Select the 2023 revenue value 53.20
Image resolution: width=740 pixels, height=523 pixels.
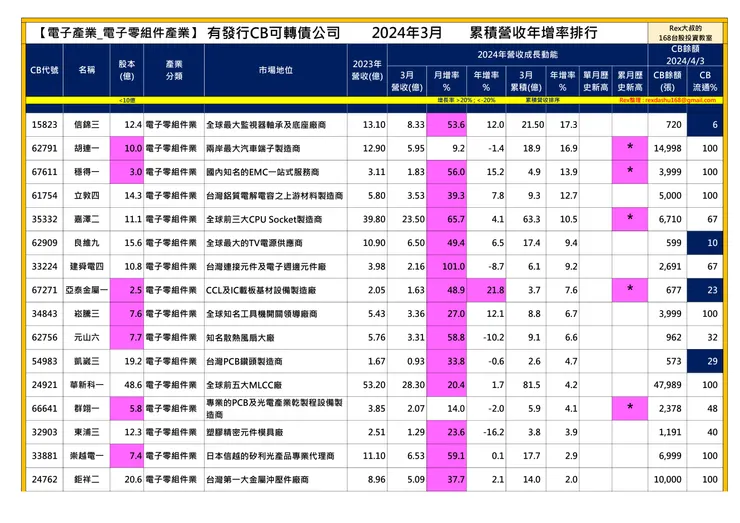pyautogui.click(x=374, y=385)
